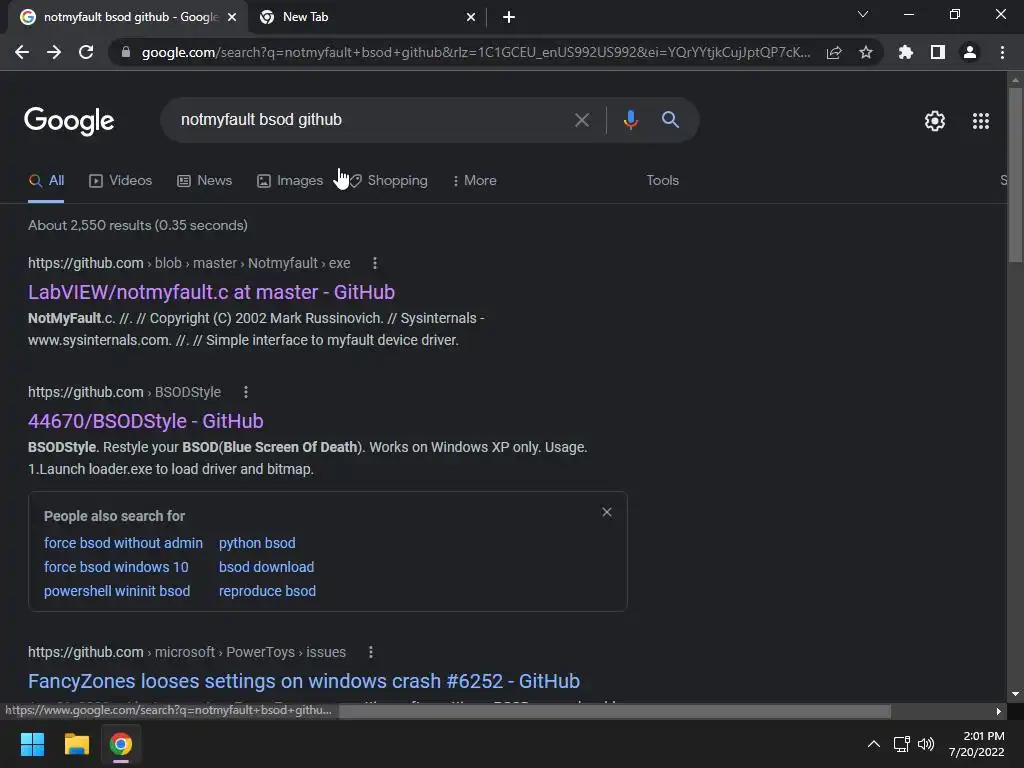Focus the browser address bar URL

475,52
